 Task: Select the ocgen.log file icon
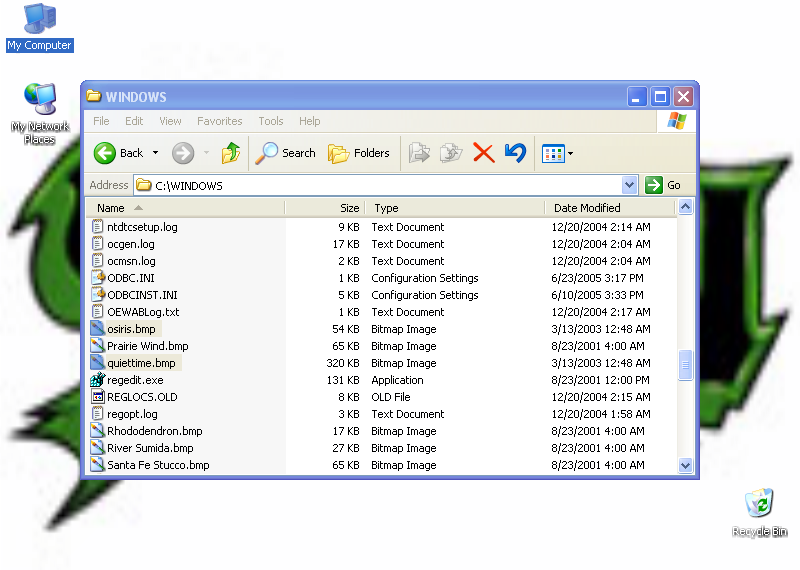tap(97, 243)
